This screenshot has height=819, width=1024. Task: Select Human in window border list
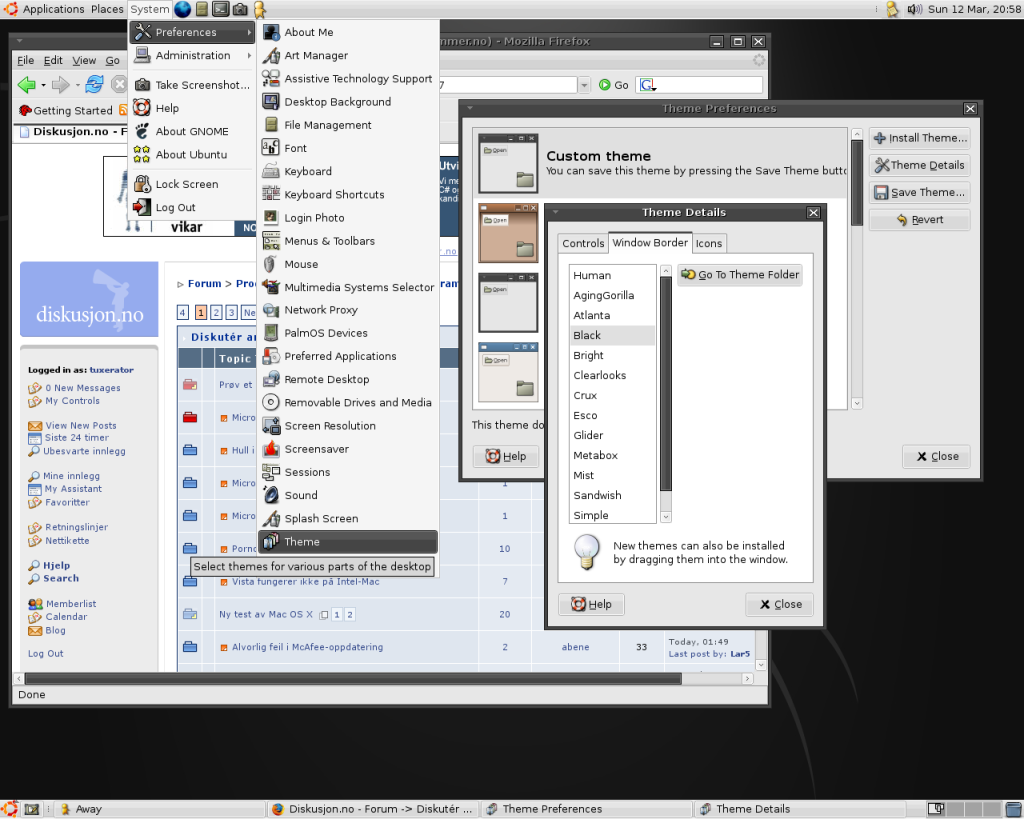pos(612,276)
